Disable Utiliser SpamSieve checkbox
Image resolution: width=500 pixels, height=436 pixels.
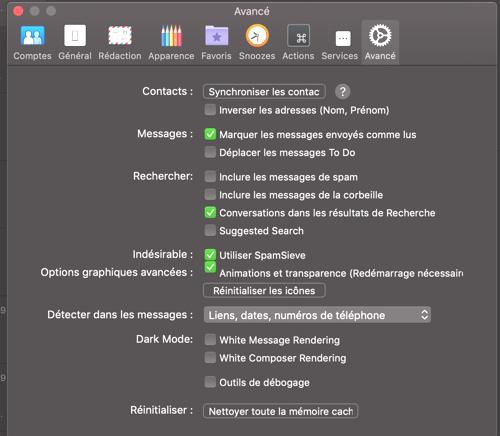pyautogui.click(x=210, y=255)
